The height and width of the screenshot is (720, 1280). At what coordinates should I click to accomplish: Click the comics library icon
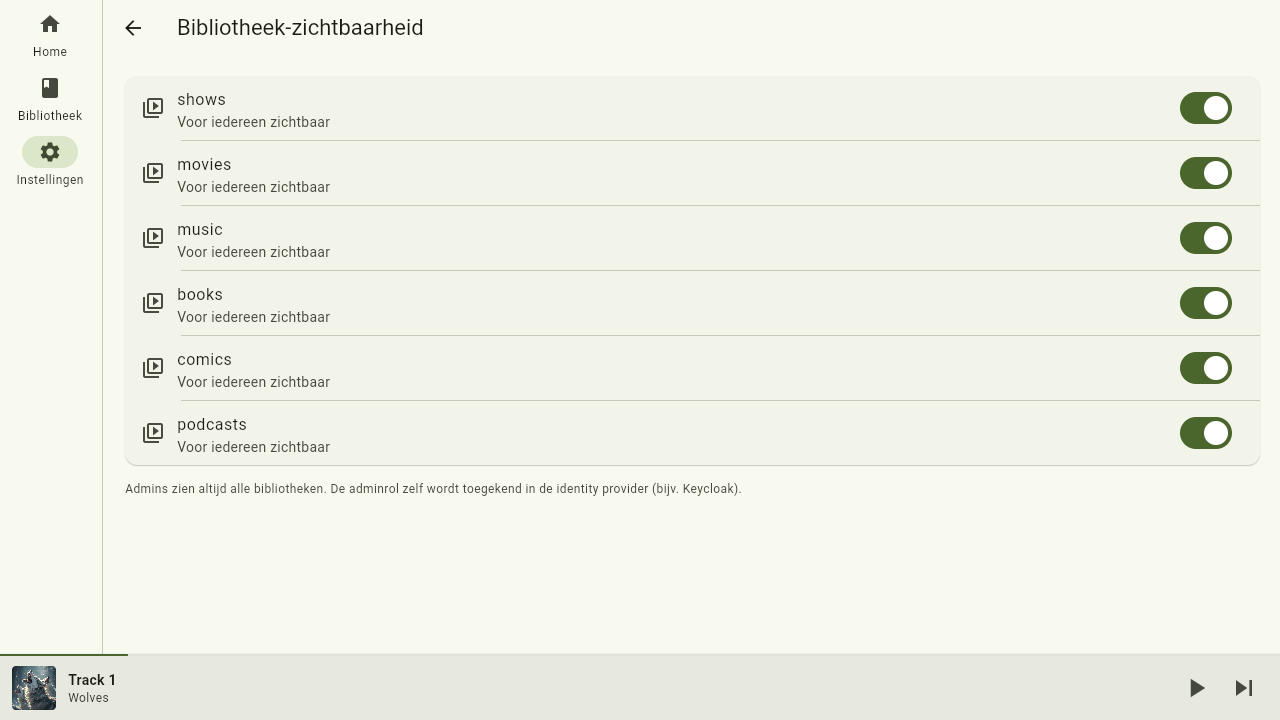point(153,368)
